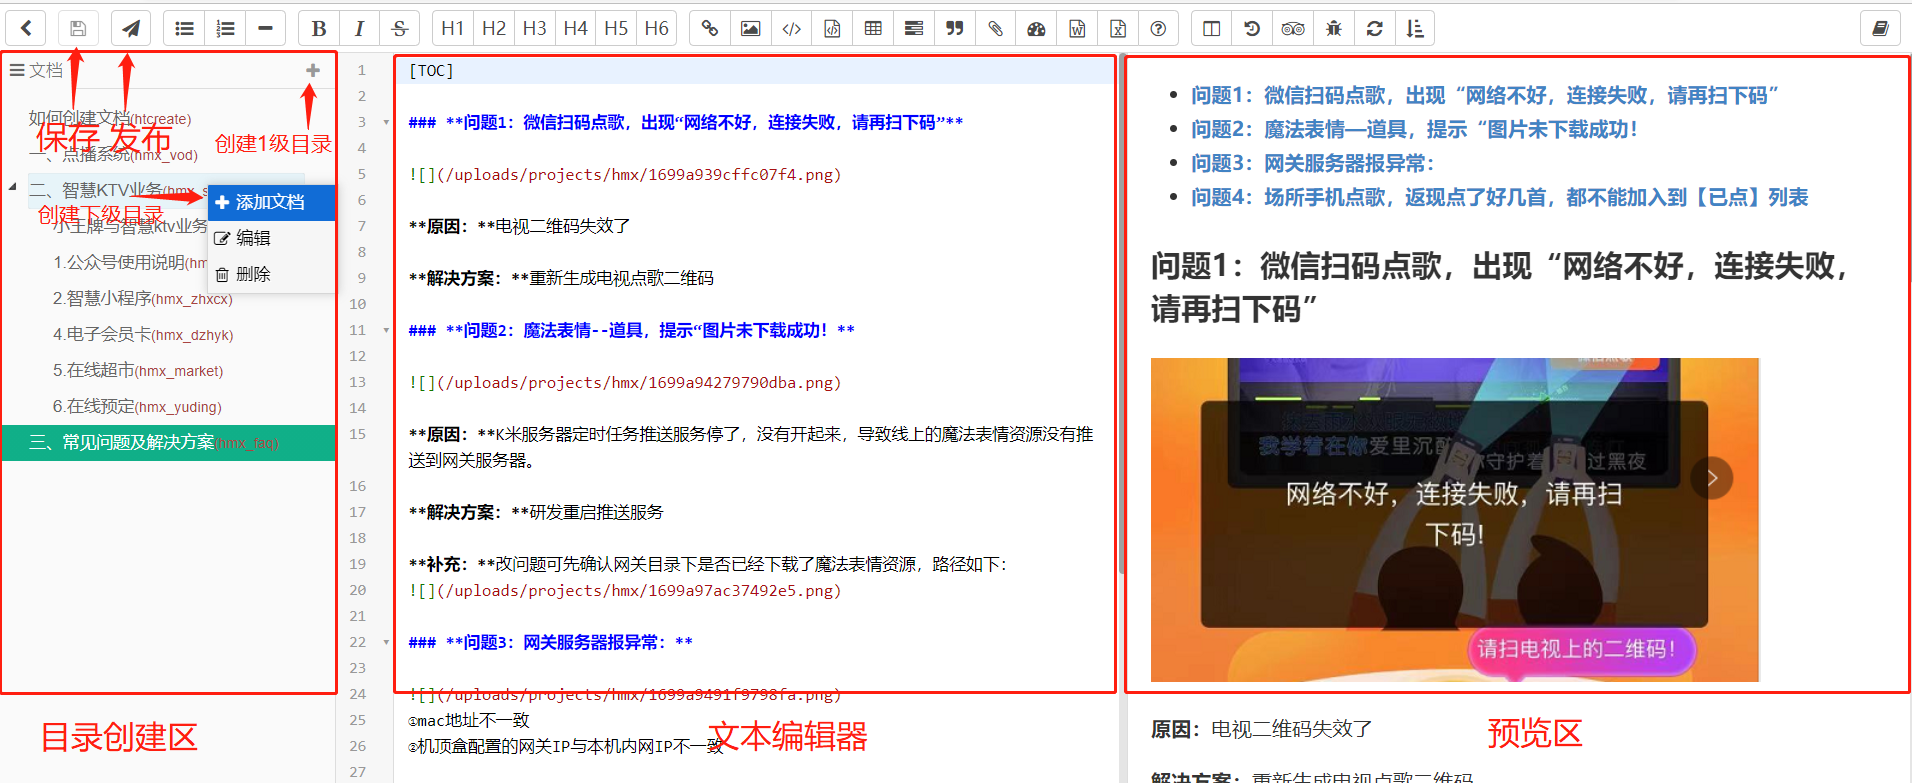Image resolution: width=1912 pixels, height=783 pixels.
Task: Click editor text **解决方案：**研发重启推送服务
Action: click(x=536, y=512)
